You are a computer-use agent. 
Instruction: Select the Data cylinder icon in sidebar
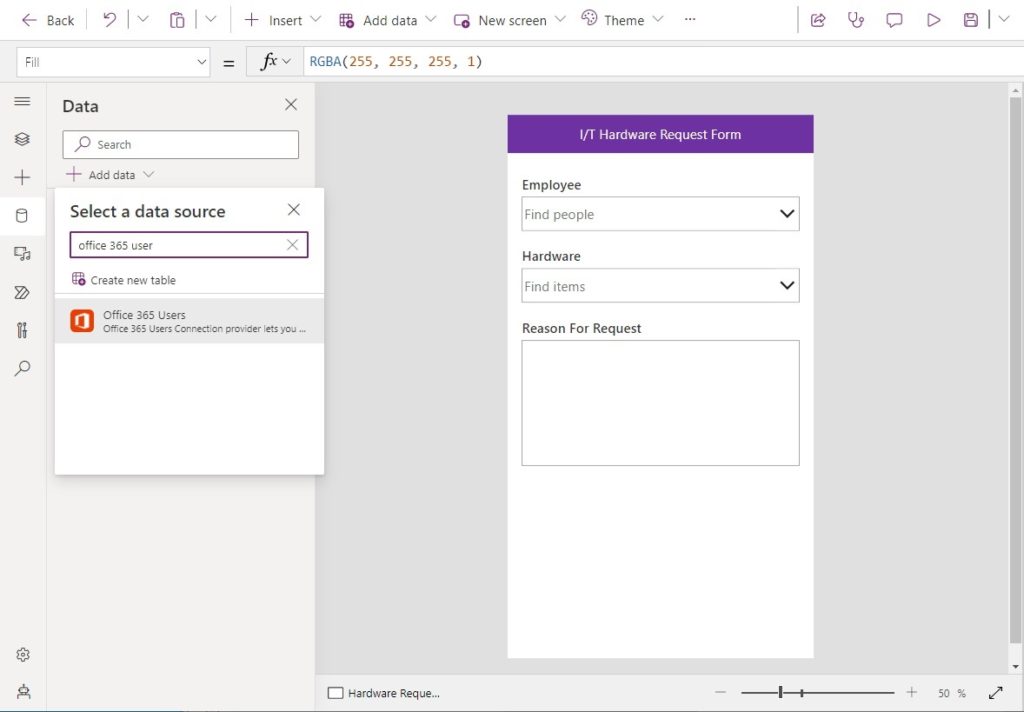22,216
